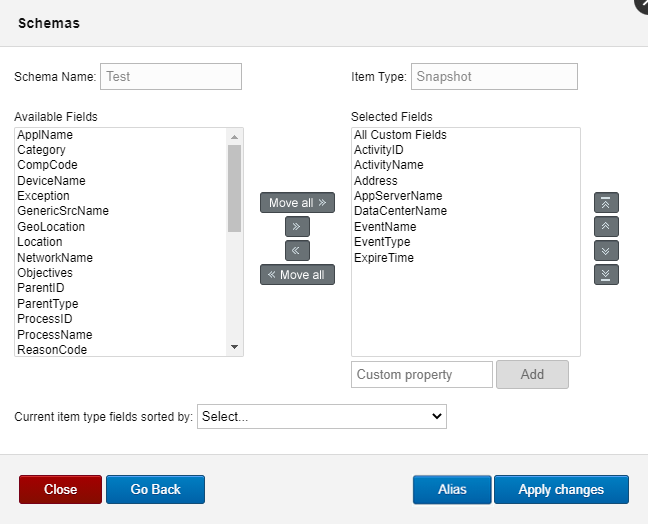Select CompCode in Available Fields

coord(47,165)
